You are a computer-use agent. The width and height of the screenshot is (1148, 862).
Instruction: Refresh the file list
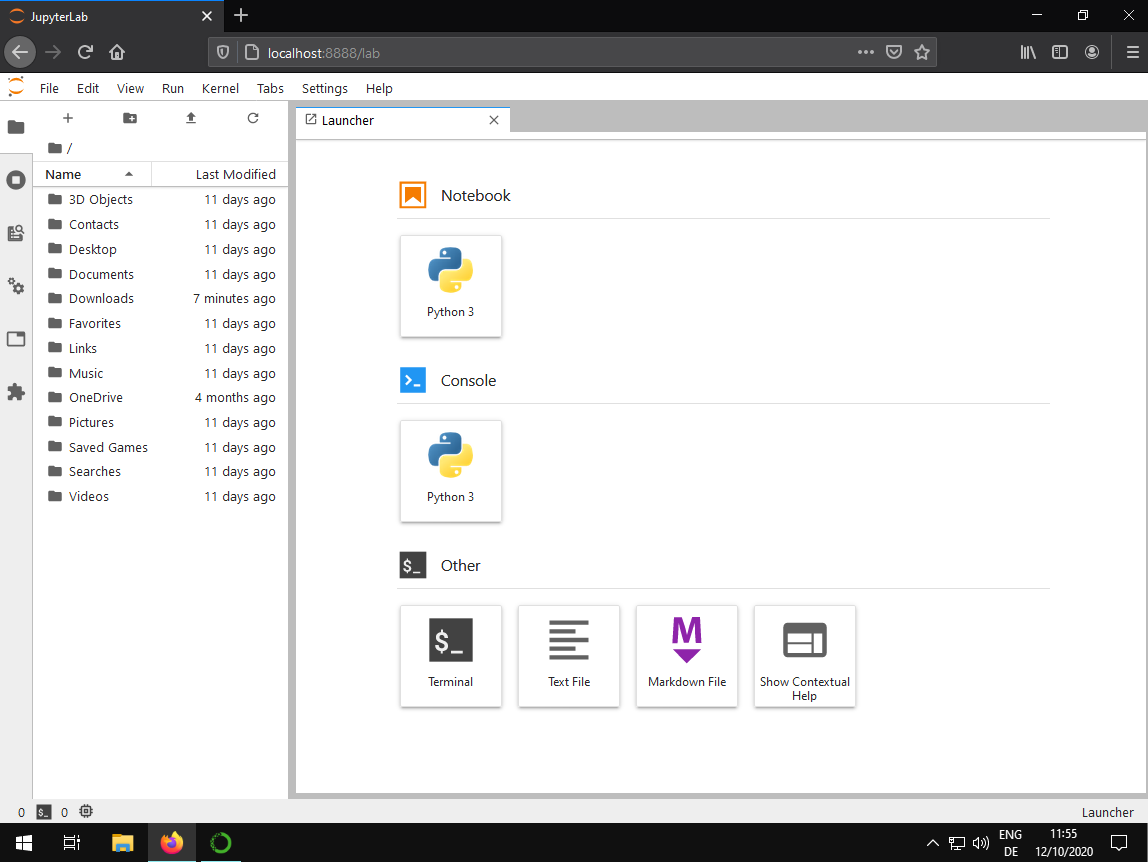(x=253, y=118)
